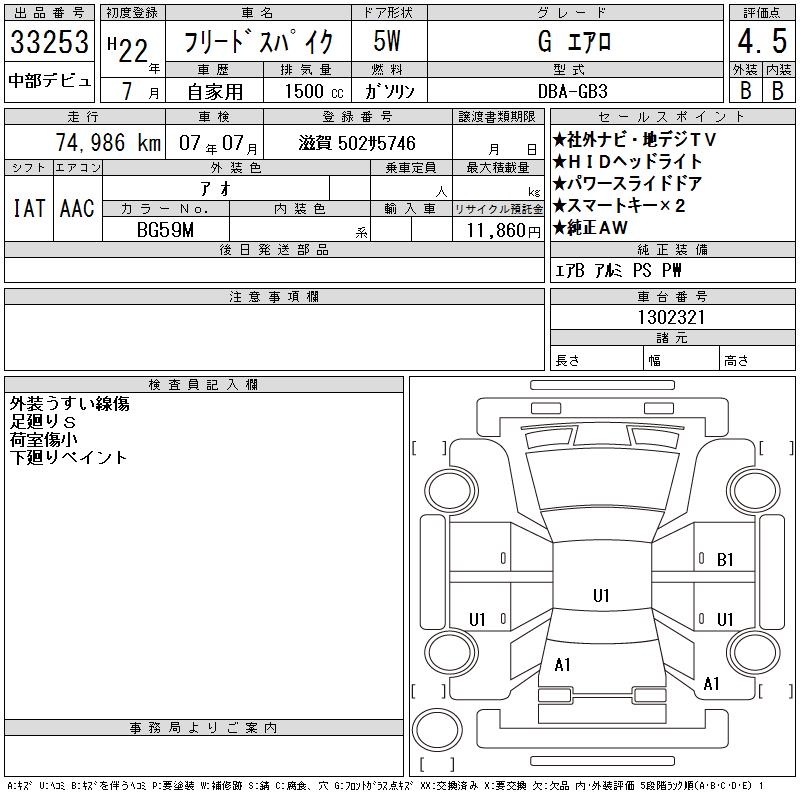The height and width of the screenshot is (800, 800).
Task: Click the exterior color アオ
Action: (x=216, y=189)
